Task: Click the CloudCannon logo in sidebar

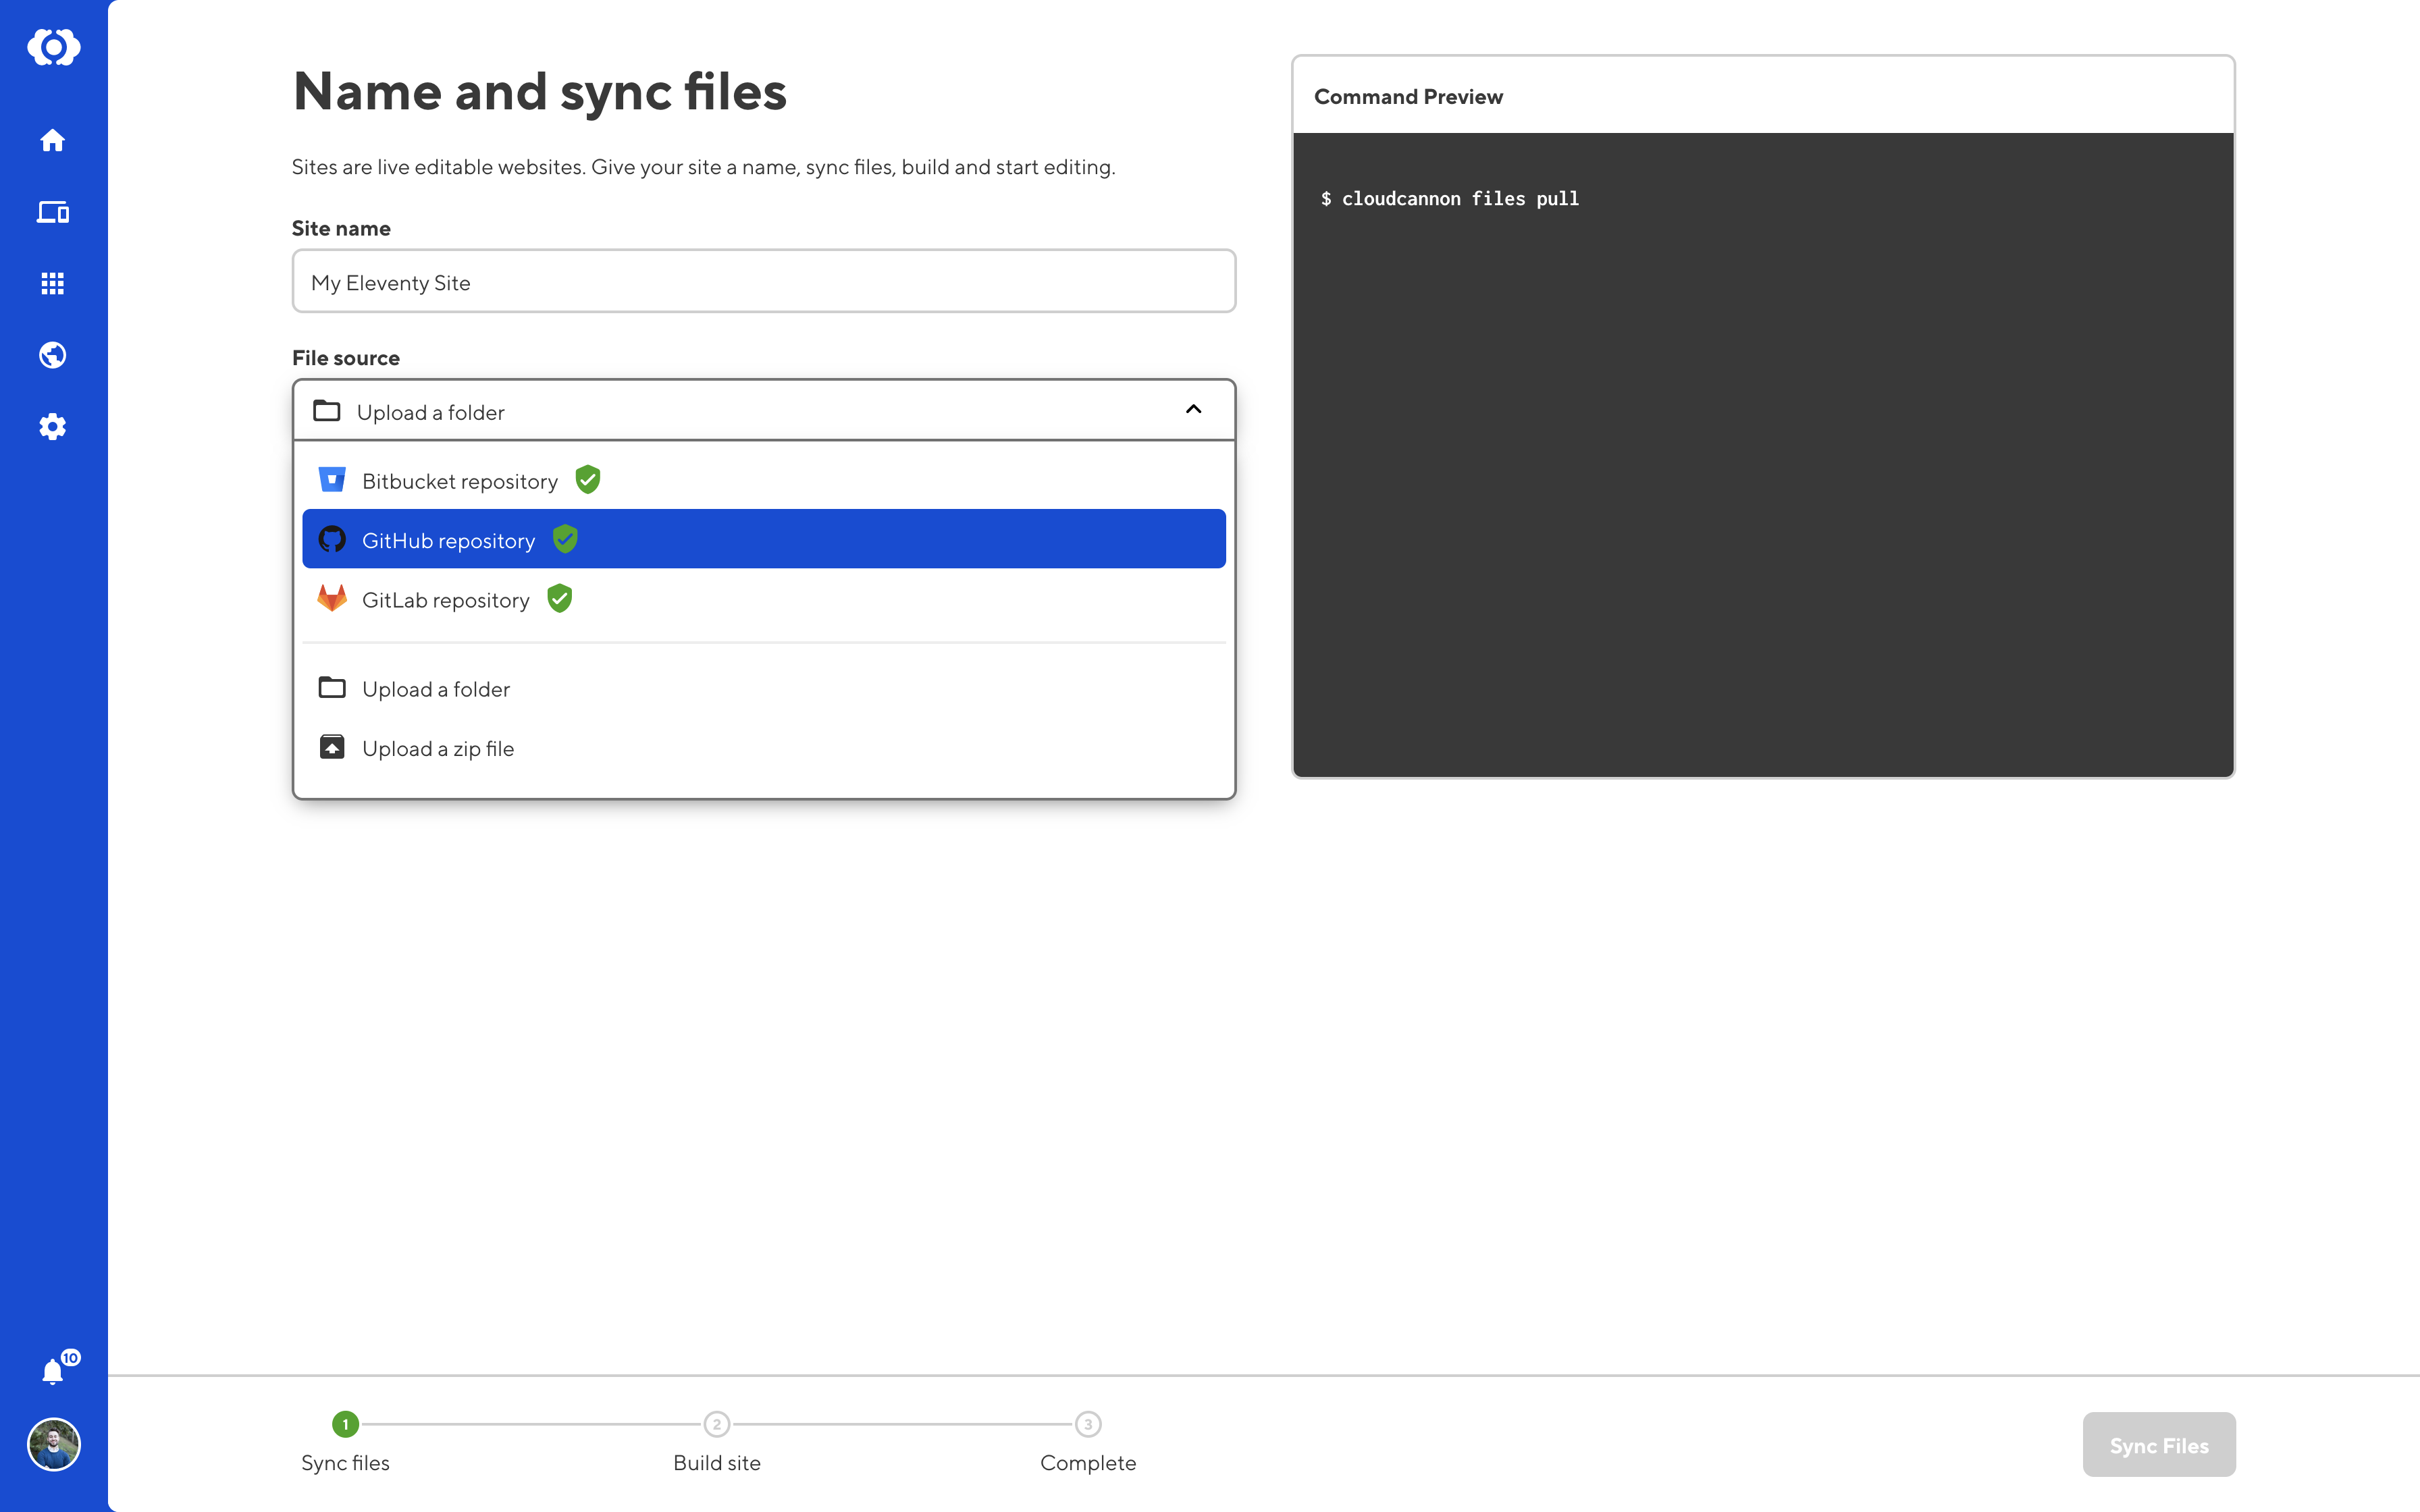Action: (x=53, y=47)
